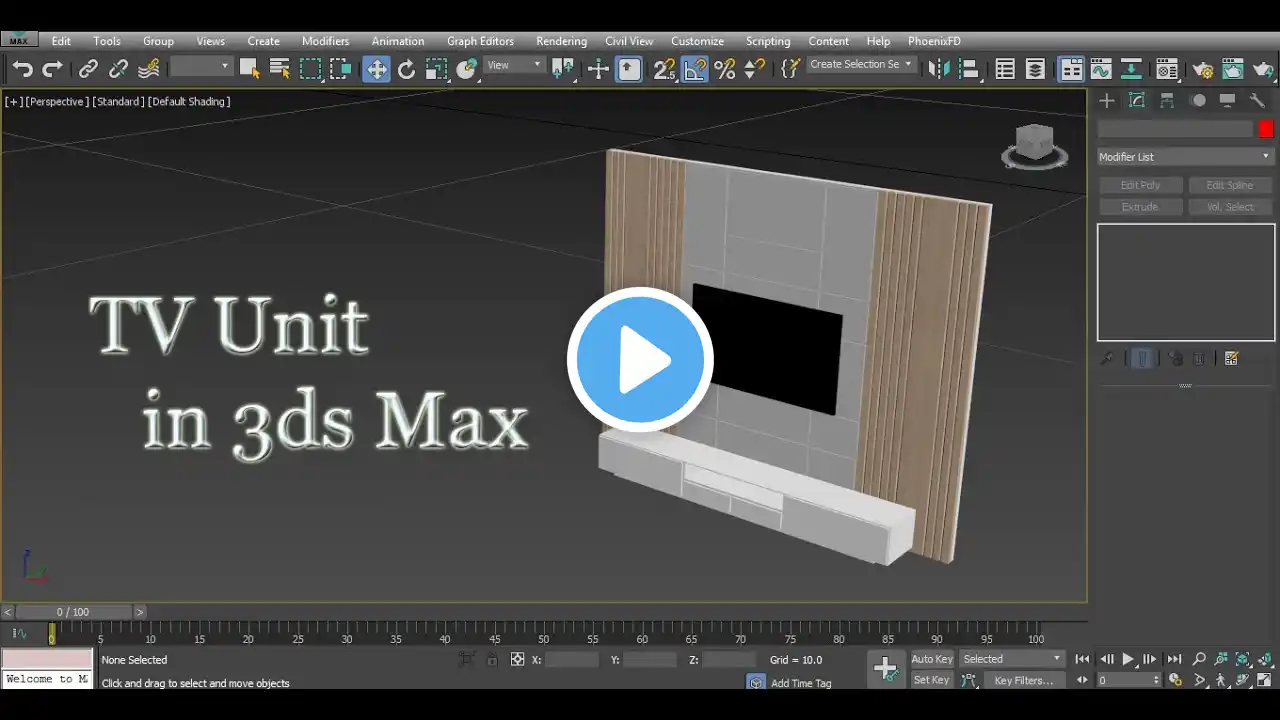Click the Align tool icon
Screen dimensions: 1280x720
coord(968,69)
